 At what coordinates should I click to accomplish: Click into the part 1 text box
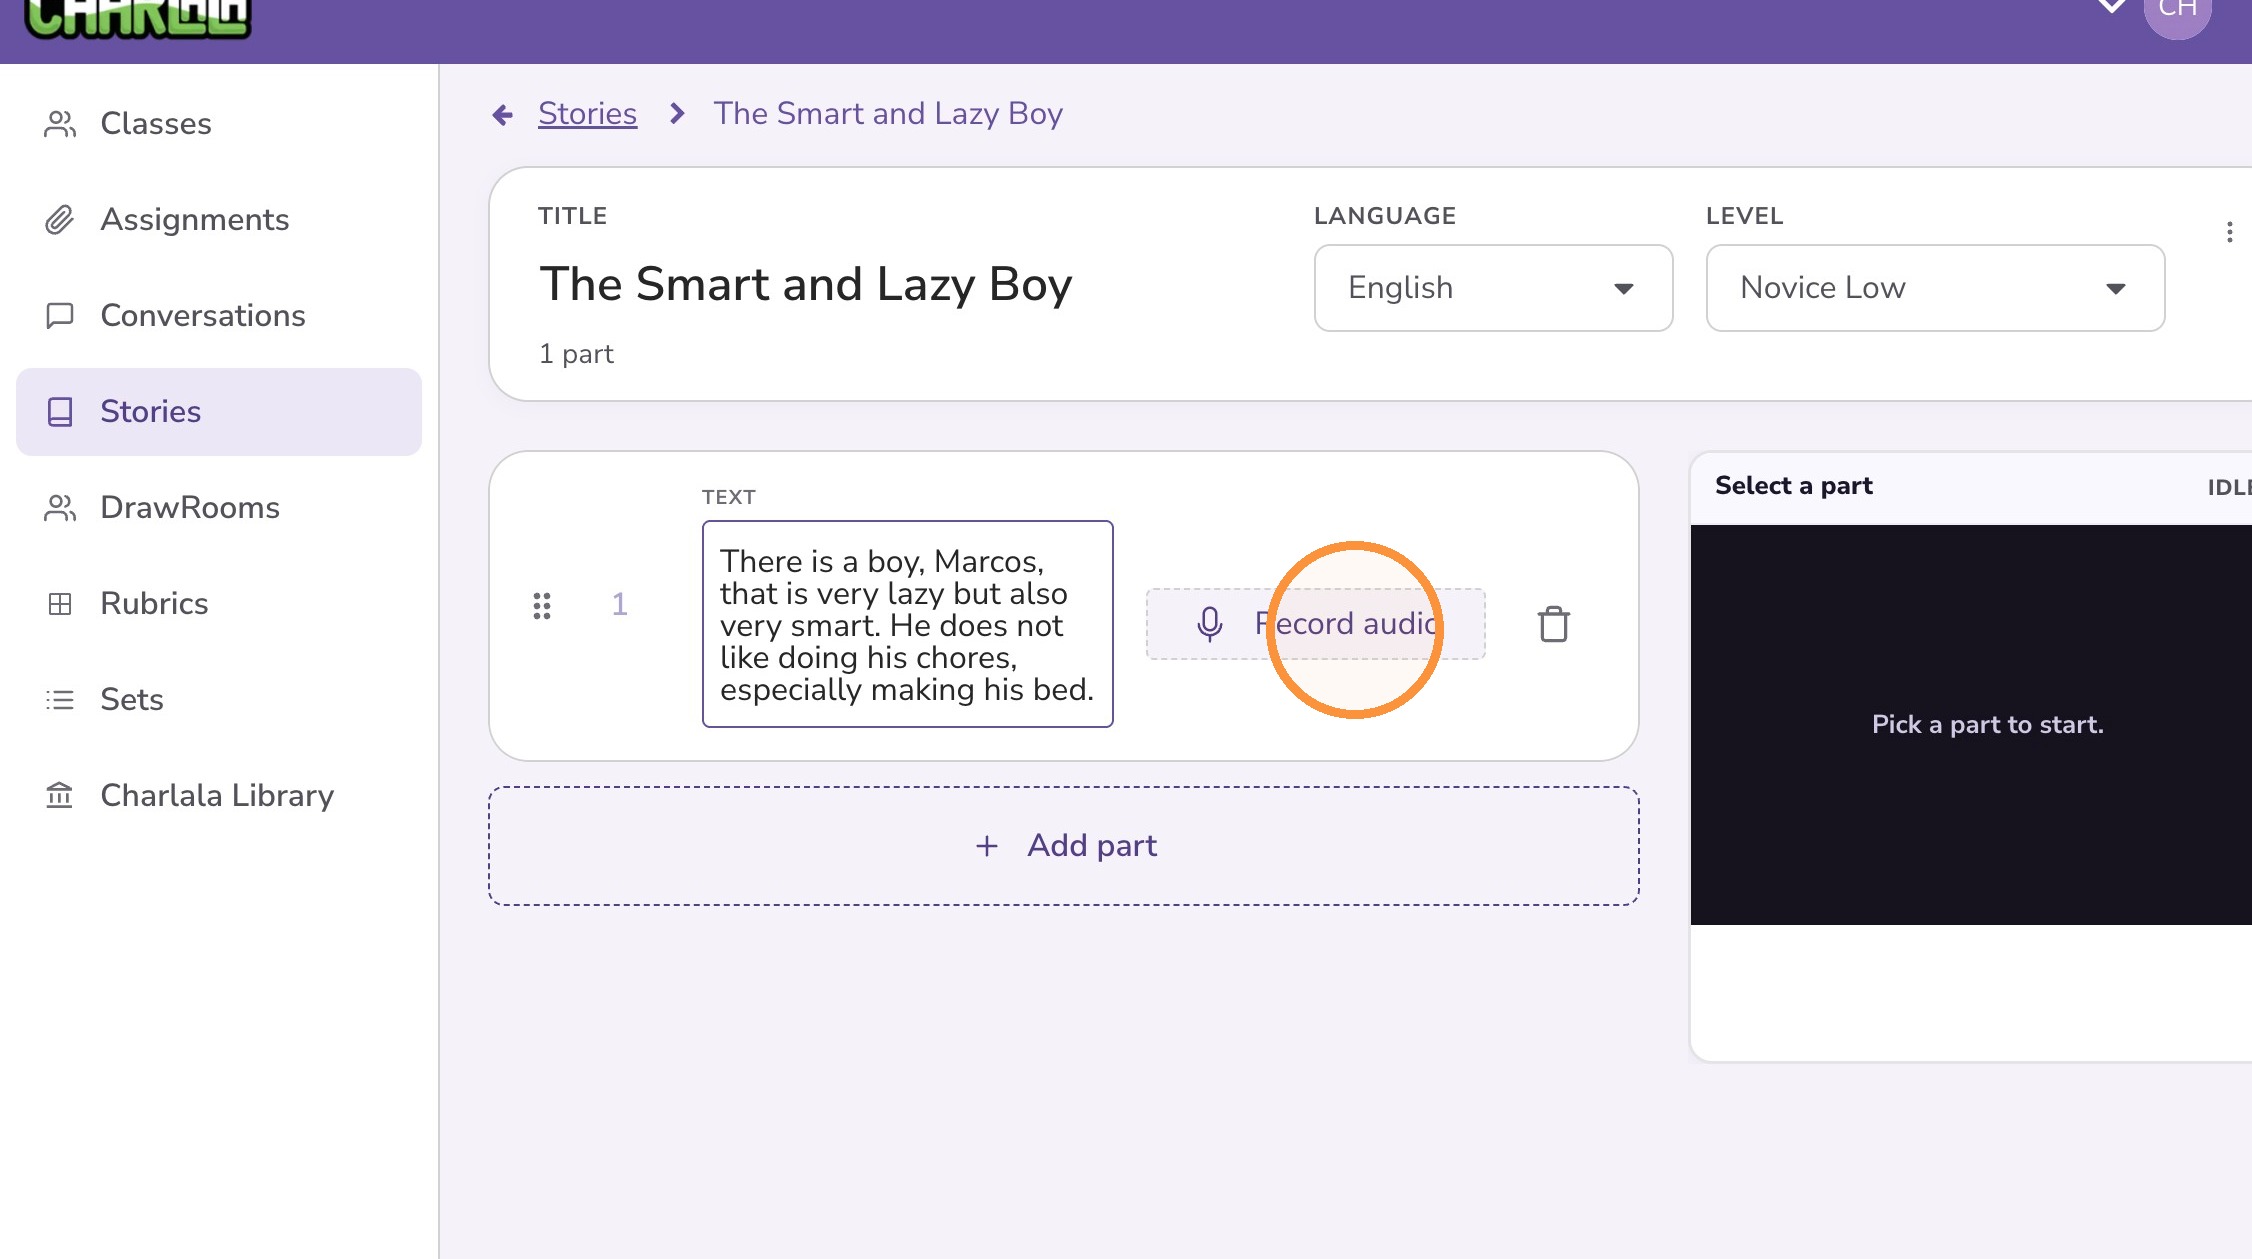(x=907, y=624)
